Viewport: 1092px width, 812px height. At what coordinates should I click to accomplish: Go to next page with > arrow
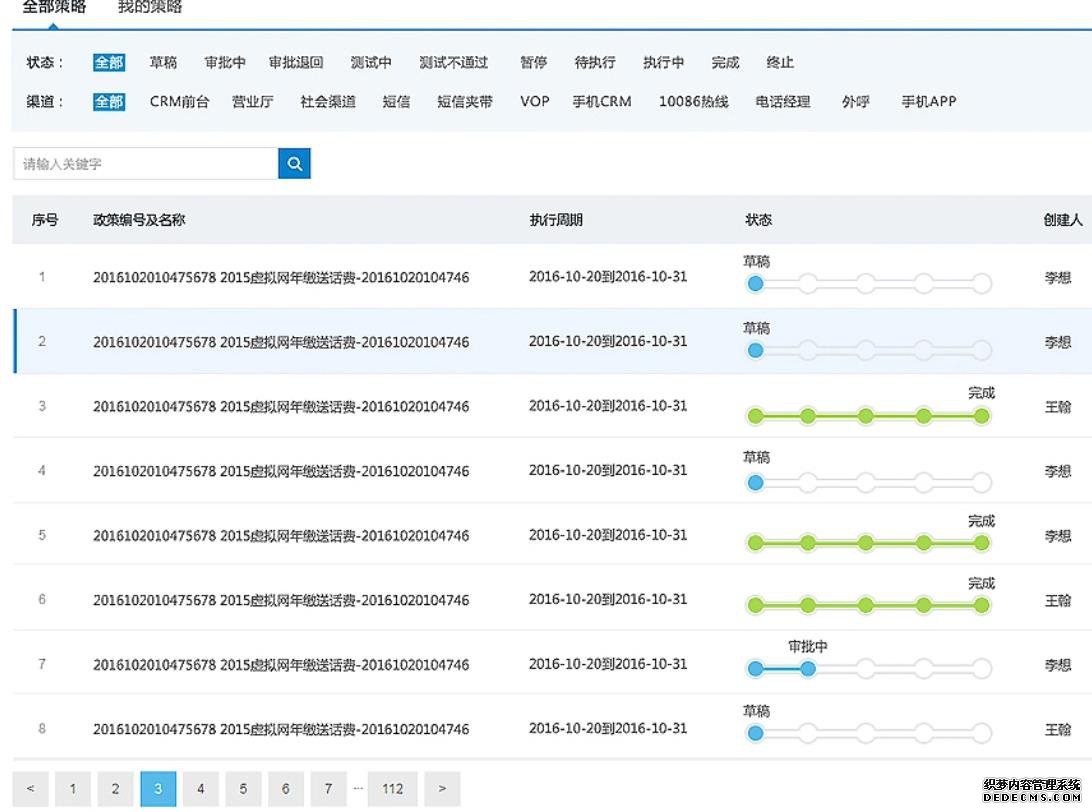click(442, 788)
